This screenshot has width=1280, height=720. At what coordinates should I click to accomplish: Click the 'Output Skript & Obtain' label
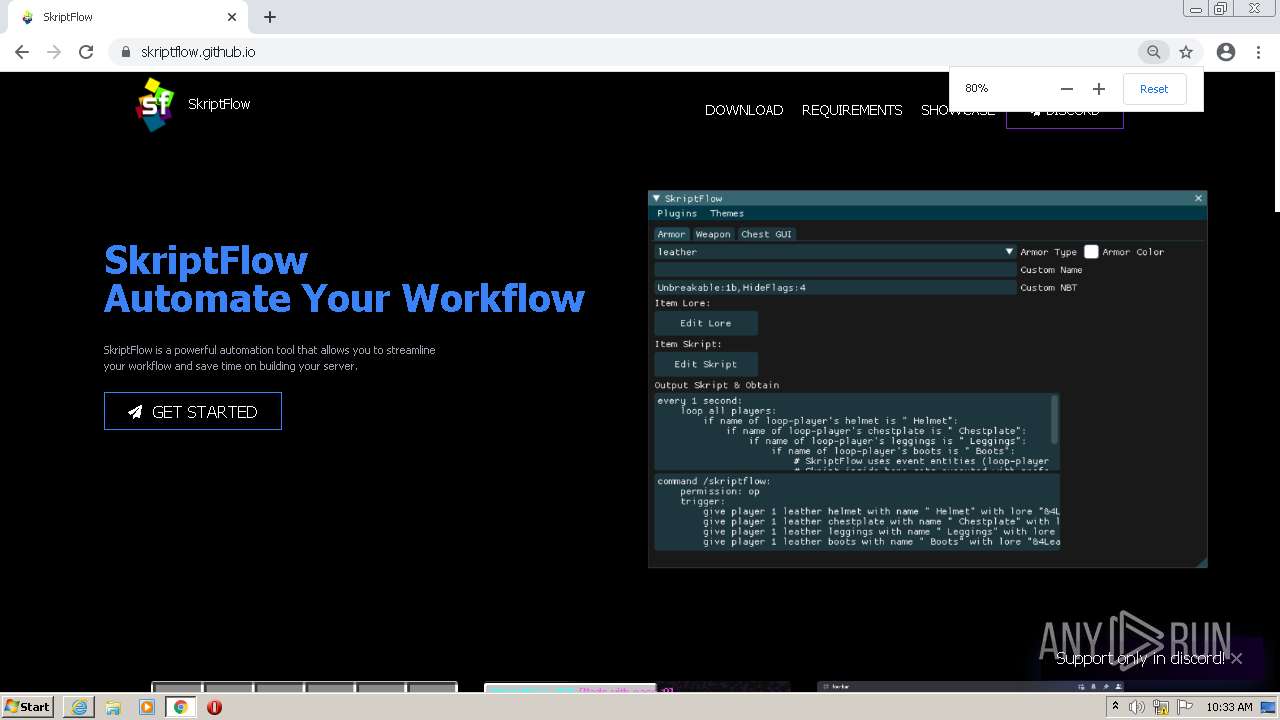(x=717, y=385)
